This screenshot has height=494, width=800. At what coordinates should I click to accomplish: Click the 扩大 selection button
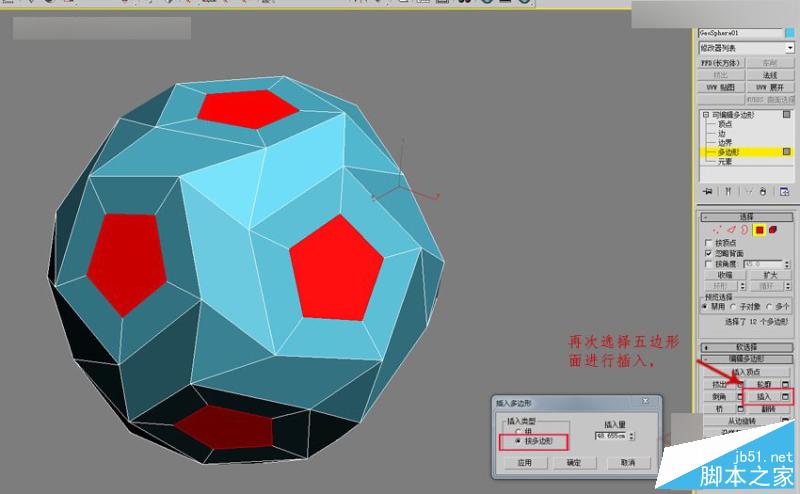(770, 275)
